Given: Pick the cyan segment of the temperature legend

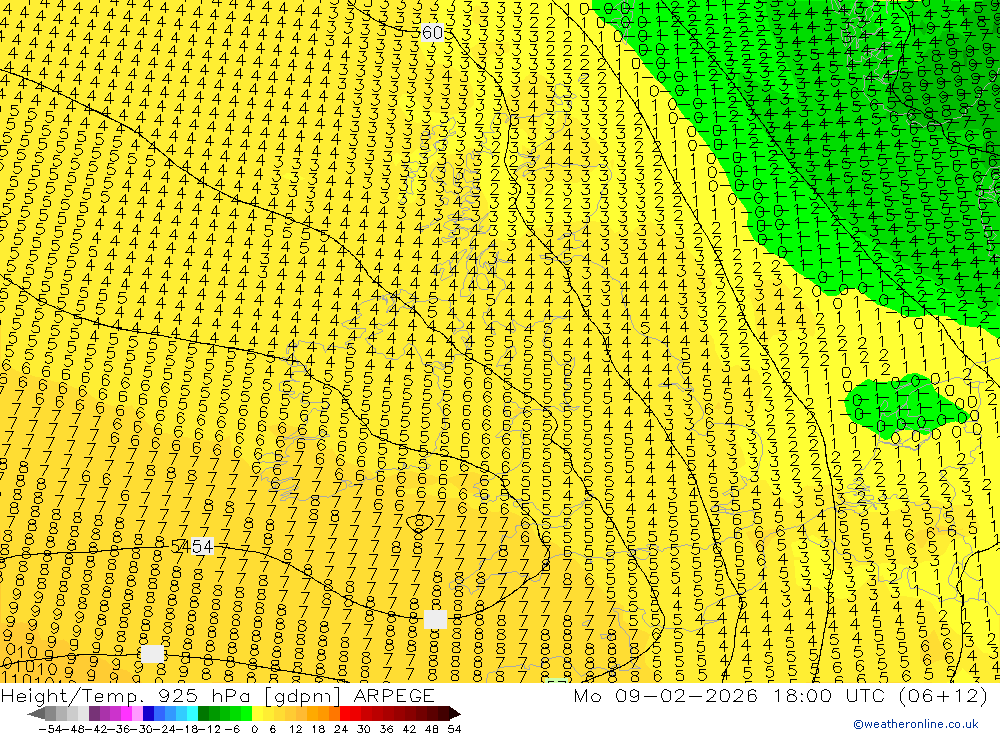Looking at the screenshot, I should click(192, 714).
